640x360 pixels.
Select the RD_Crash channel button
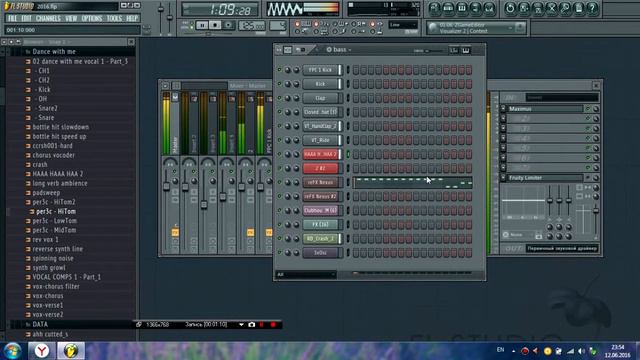(321, 238)
